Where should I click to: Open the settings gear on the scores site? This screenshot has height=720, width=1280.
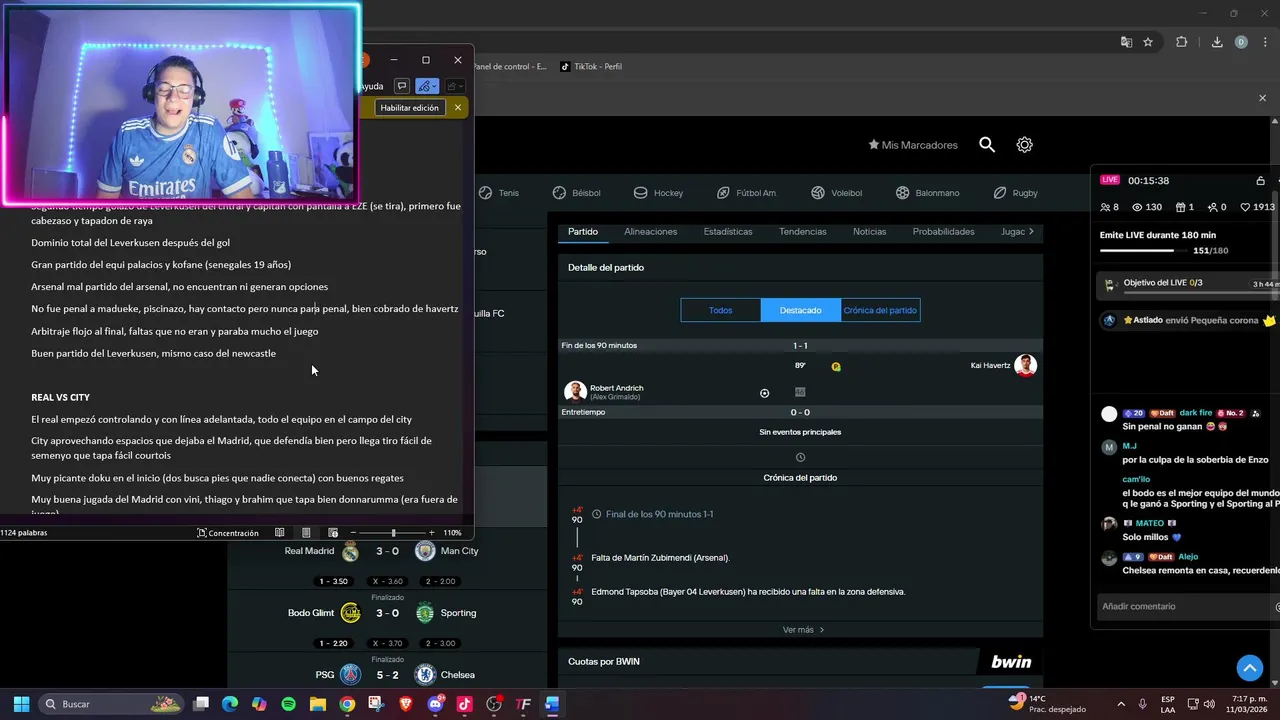1024,145
